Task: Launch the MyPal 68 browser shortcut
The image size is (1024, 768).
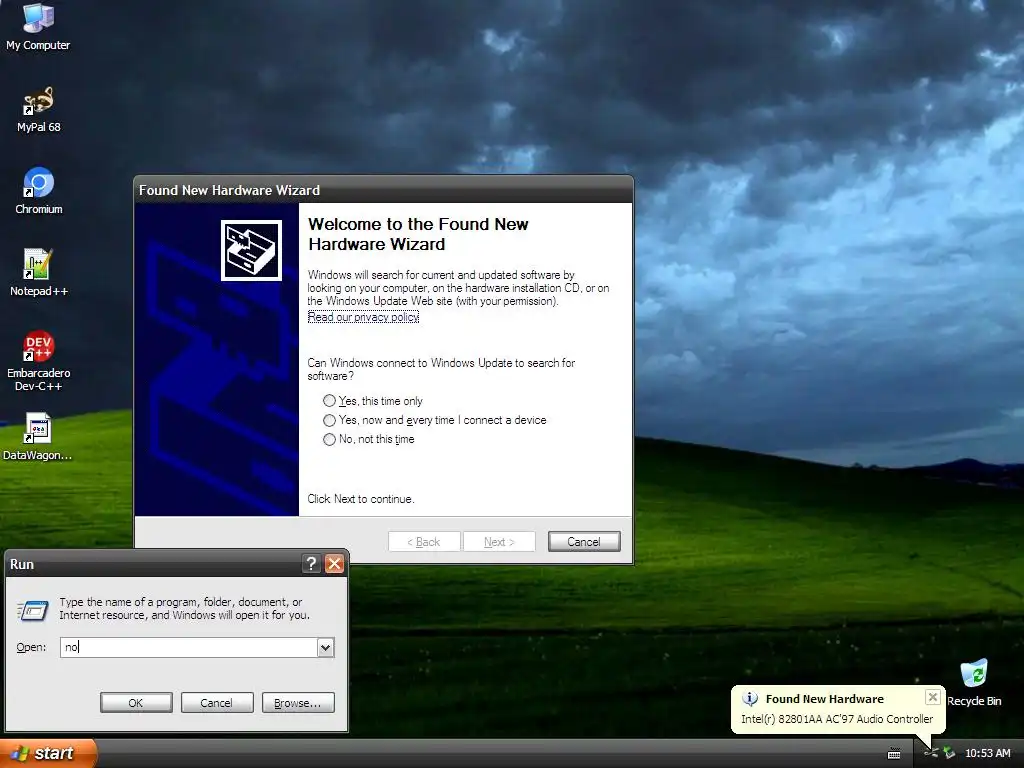Action: click(38, 109)
